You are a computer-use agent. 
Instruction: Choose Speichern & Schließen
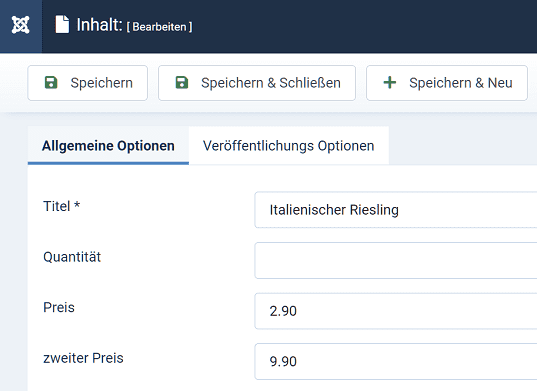(257, 83)
